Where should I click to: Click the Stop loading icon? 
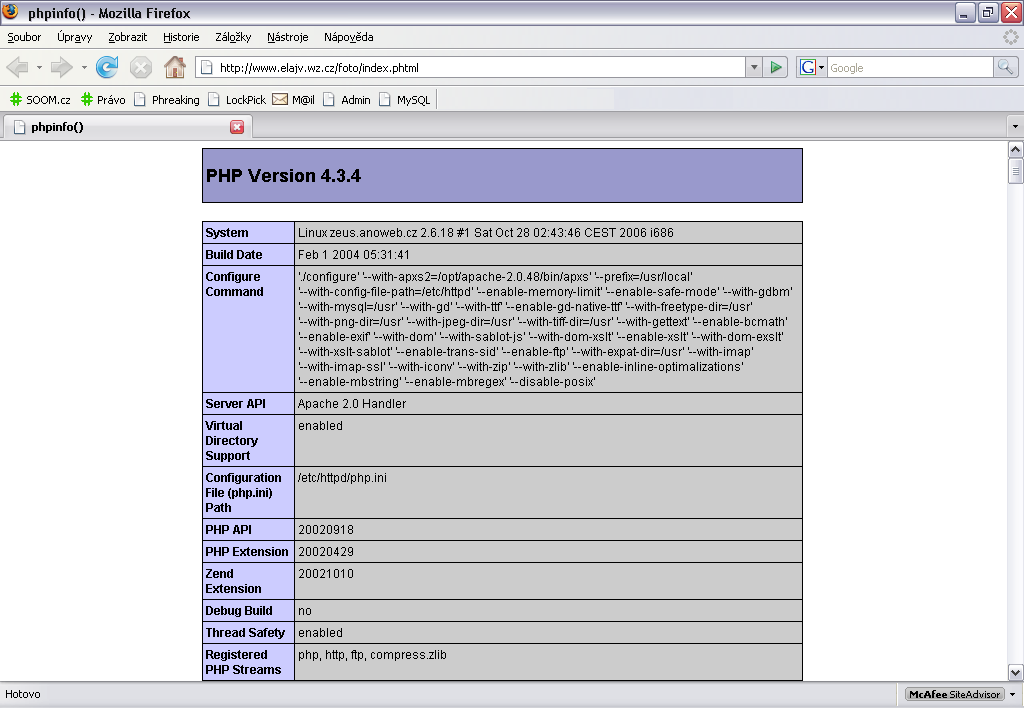(141, 68)
